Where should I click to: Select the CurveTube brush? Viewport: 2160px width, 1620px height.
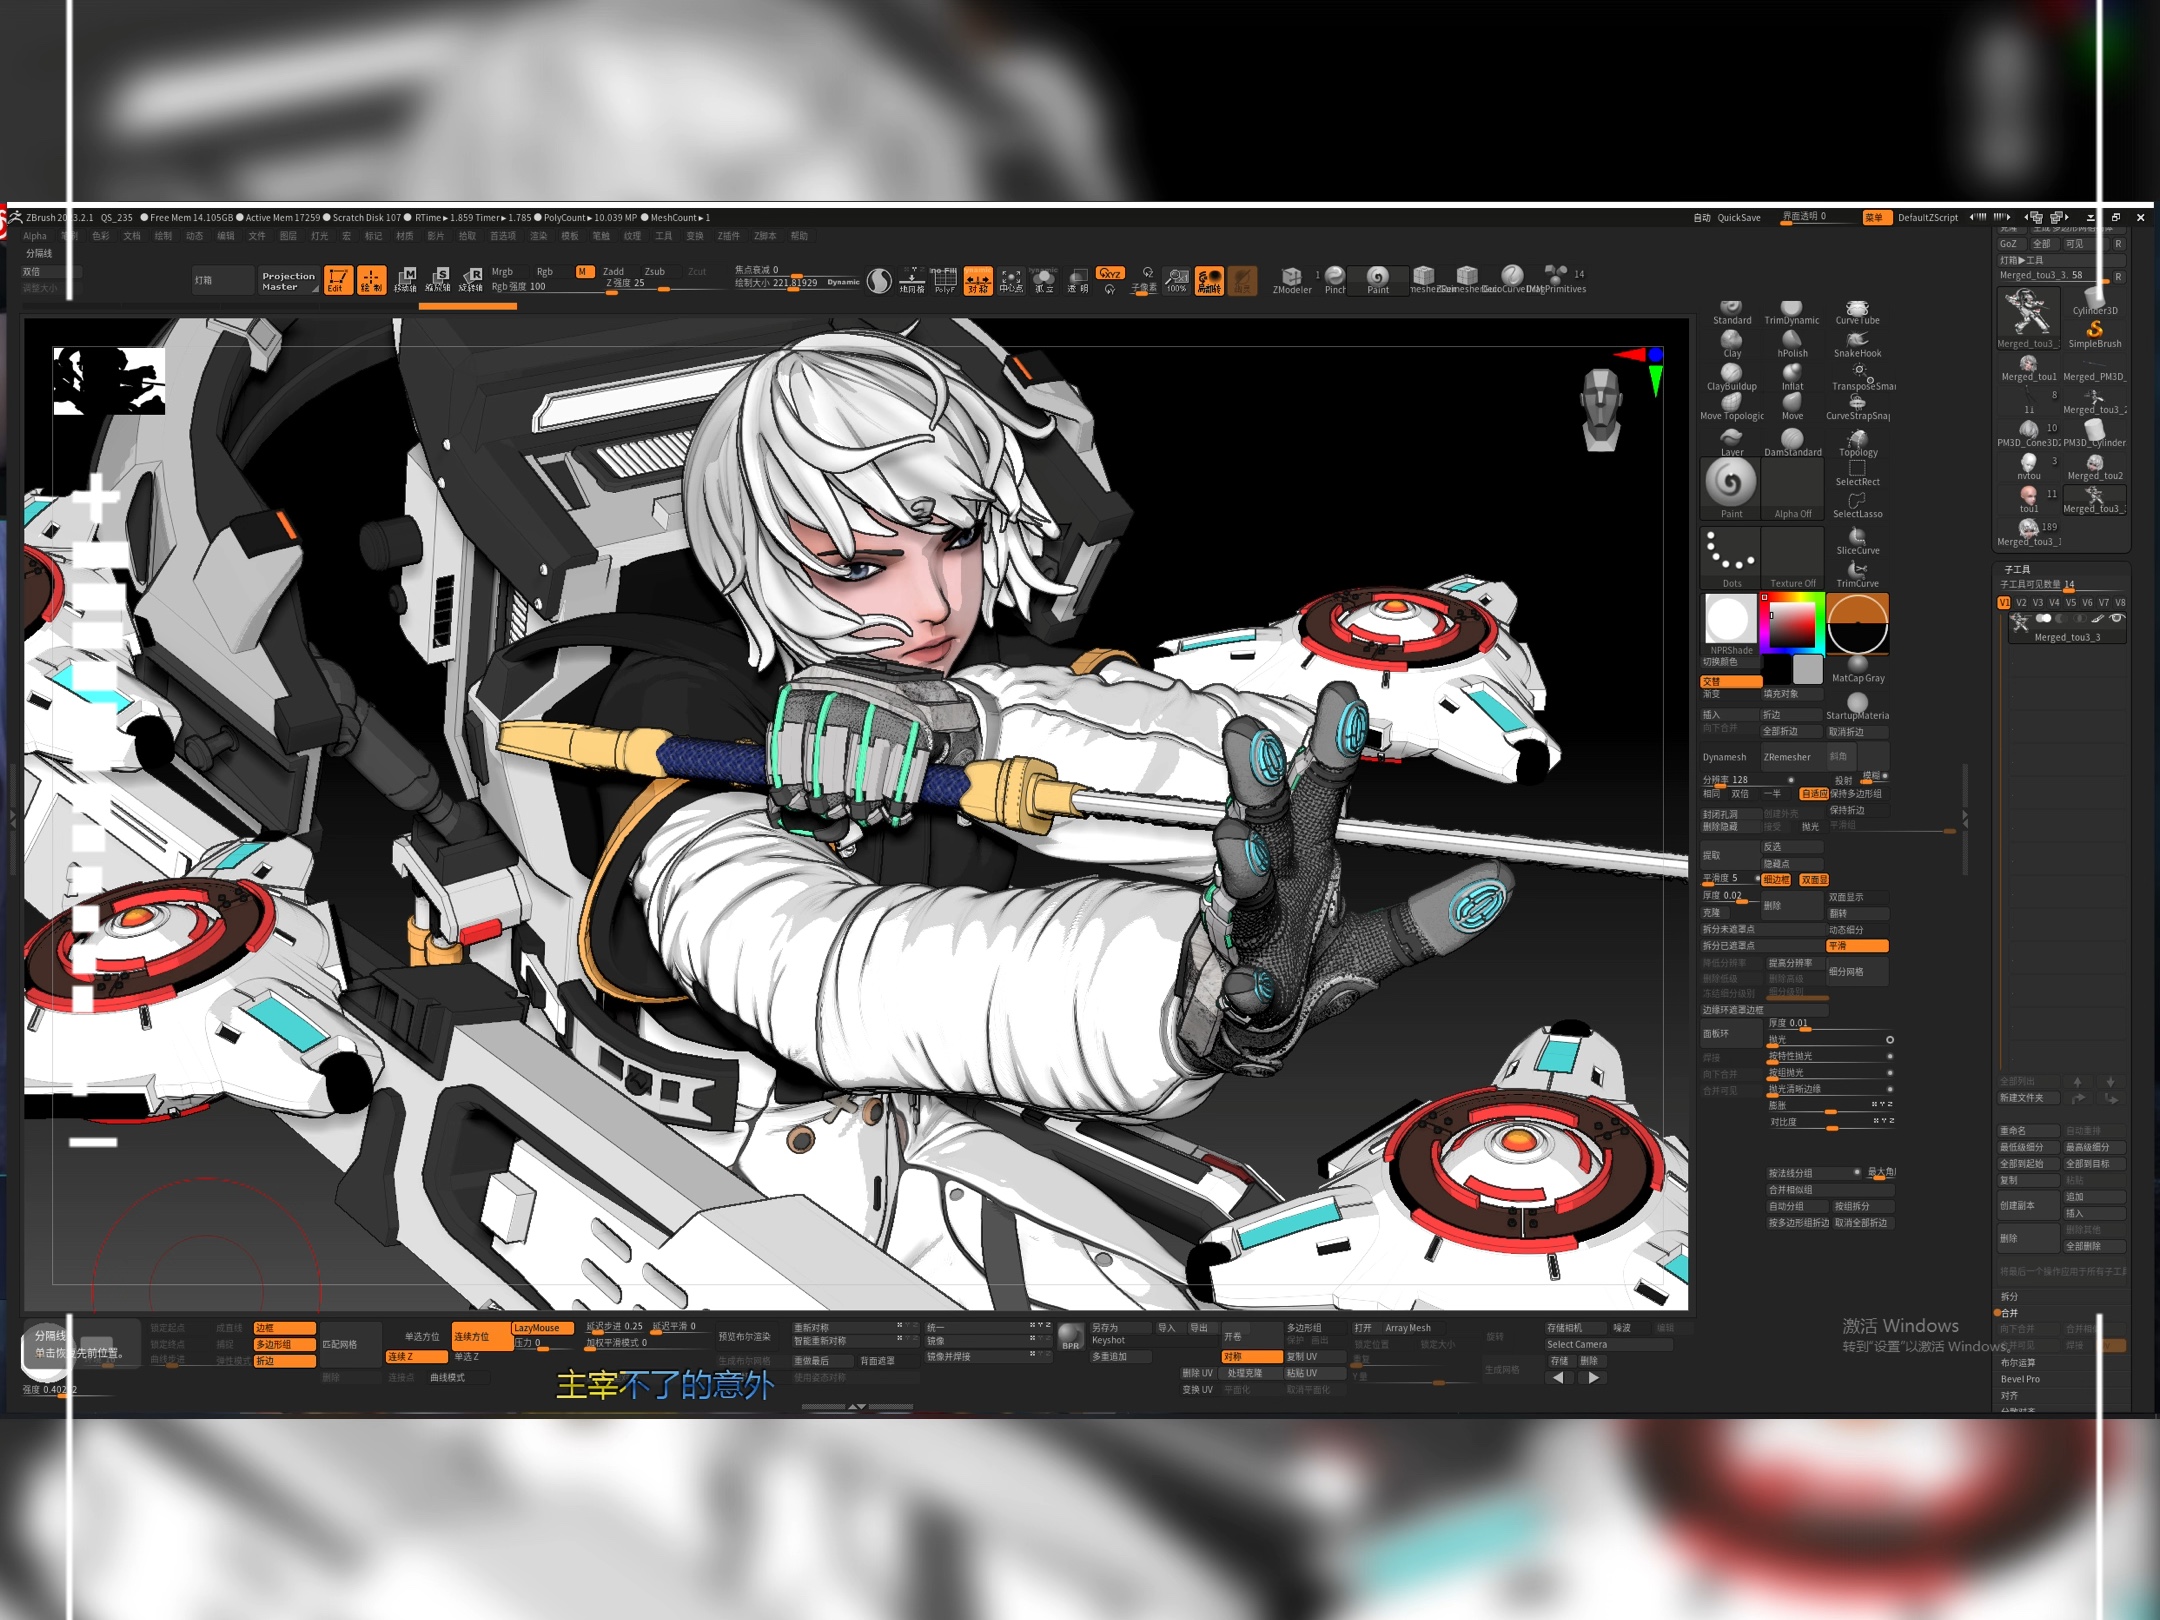click(1857, 312)
